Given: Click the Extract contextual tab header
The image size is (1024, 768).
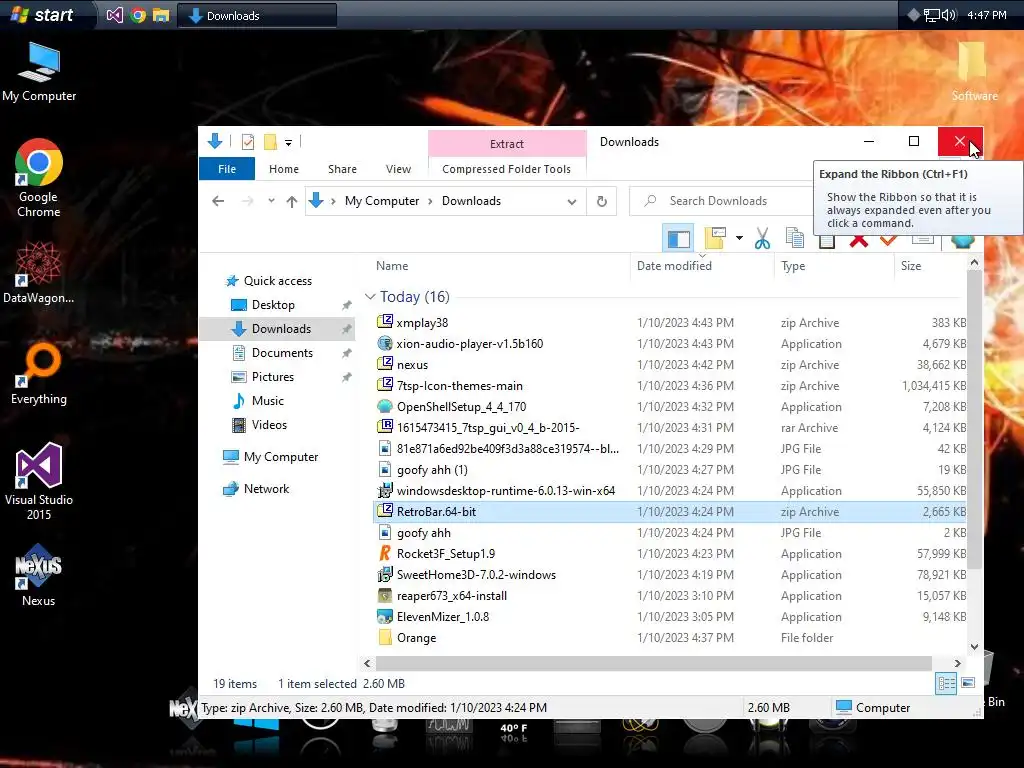Looking at the screenshot, I should point(507,144).
